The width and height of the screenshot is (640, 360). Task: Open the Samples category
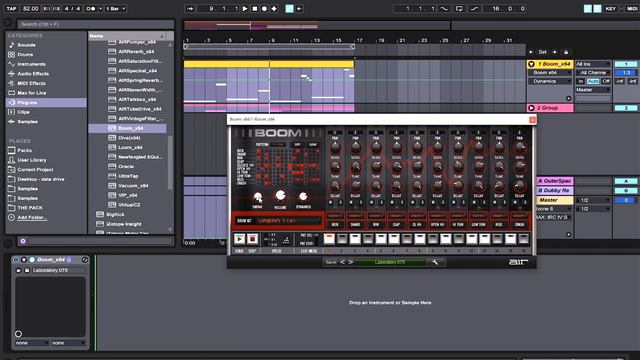(x=27, y=122)
